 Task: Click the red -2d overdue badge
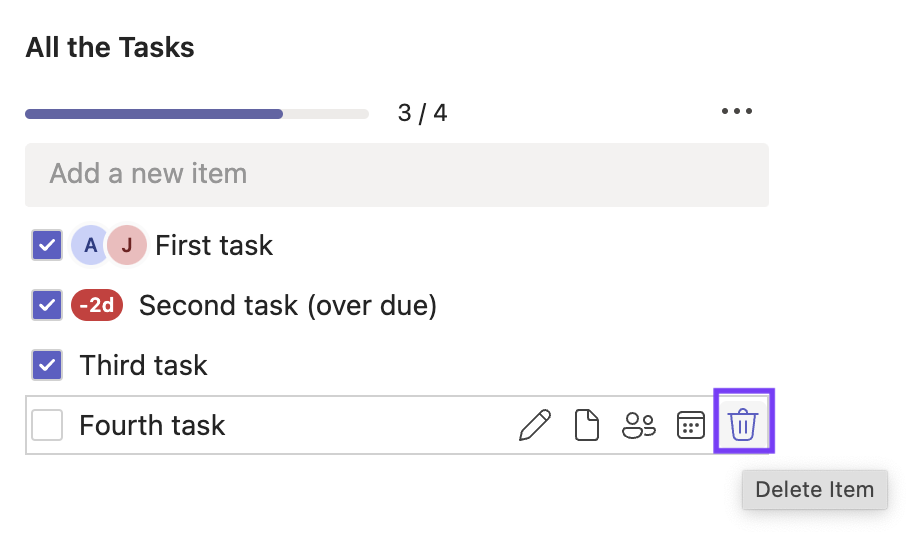coord(97,305)
